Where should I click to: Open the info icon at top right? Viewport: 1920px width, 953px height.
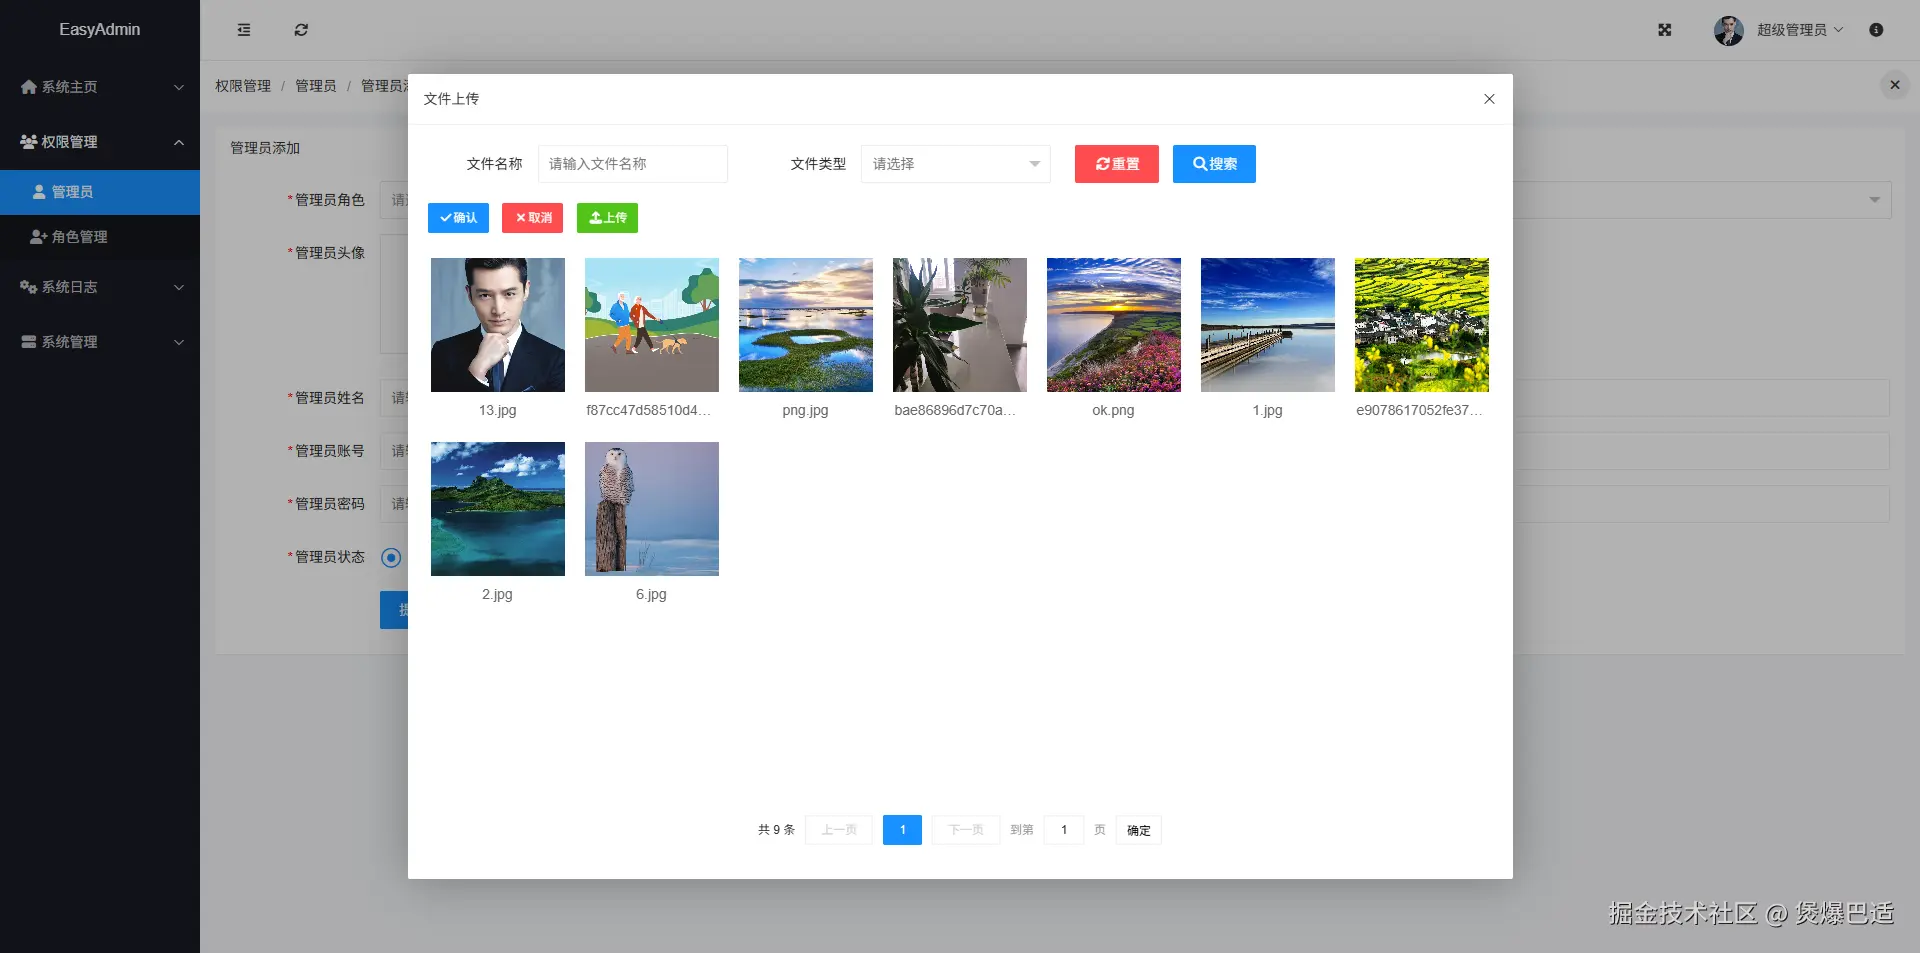(x=1876, y=30)
